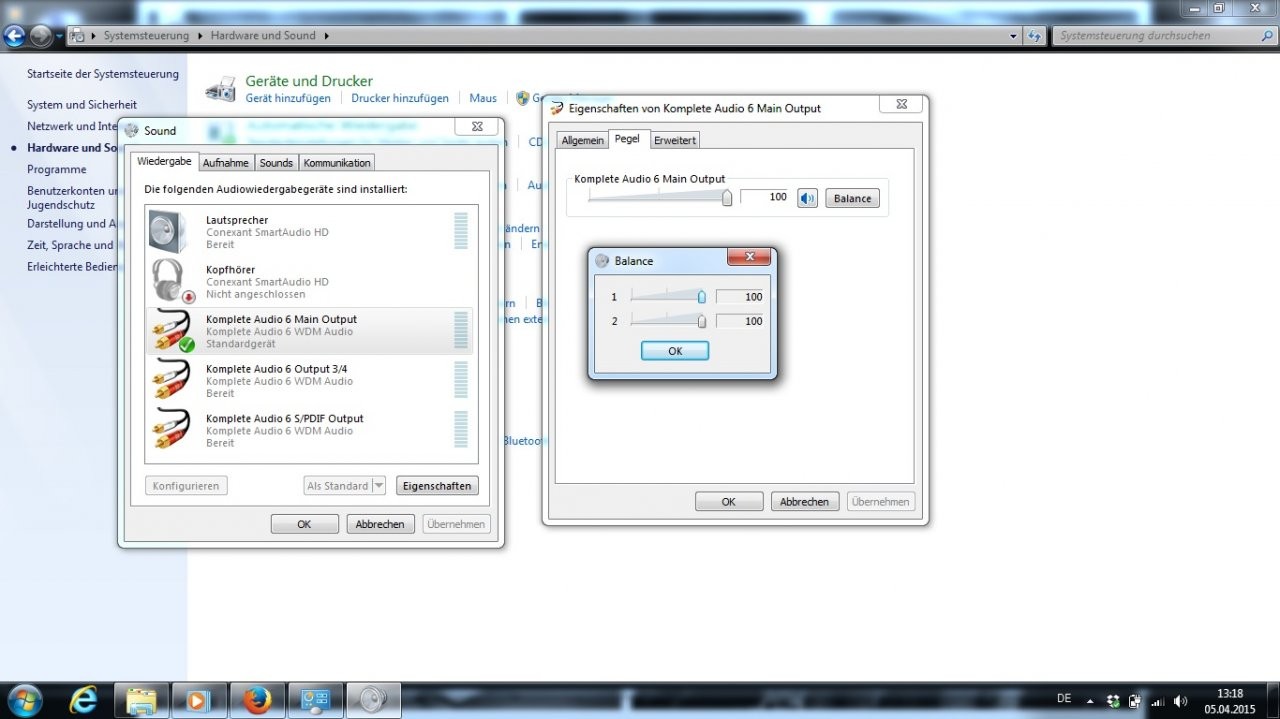Confirm Balance dialog with OK
The height and width of the screenshot is (719, 1280).
pos(675,351)
